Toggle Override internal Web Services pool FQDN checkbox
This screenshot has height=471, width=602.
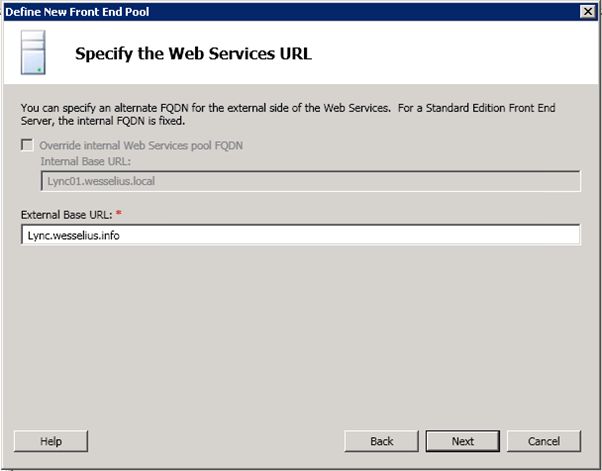pos(26,145)
